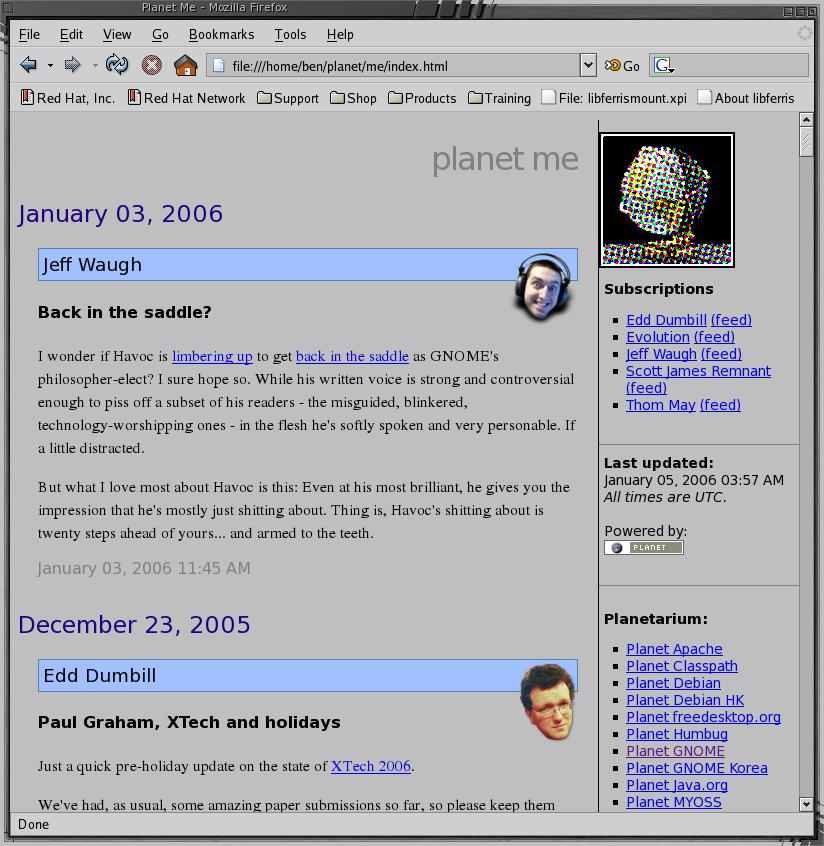Open the Red Hat, Inc. bookmark
The height and width of the screenshot is (846, 824).
tap(67, 98)
